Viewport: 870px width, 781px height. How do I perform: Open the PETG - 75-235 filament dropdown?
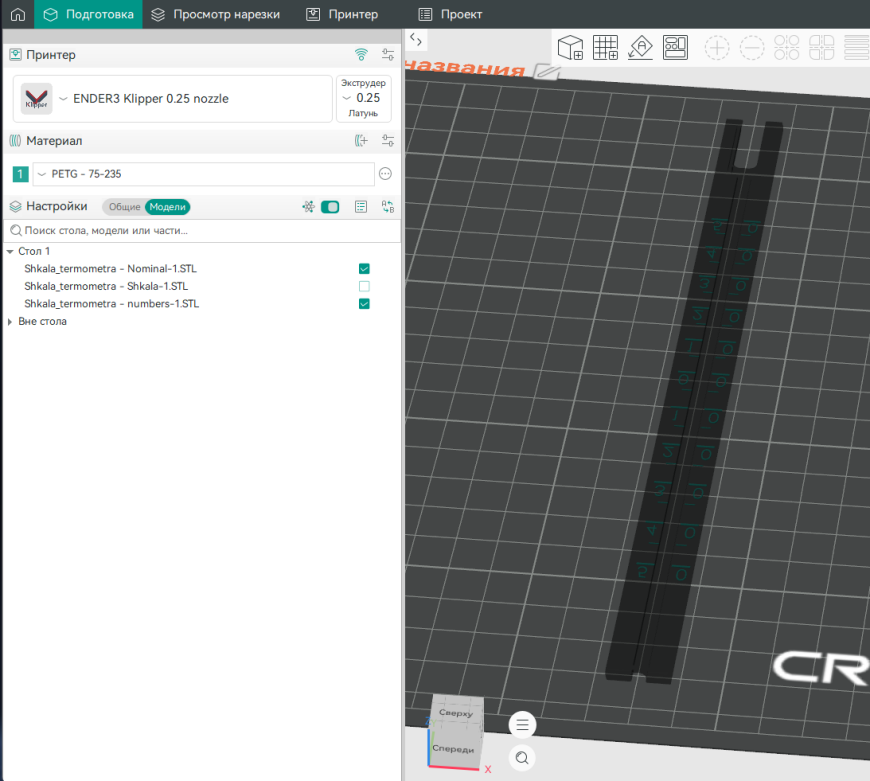tap(204, 174)
